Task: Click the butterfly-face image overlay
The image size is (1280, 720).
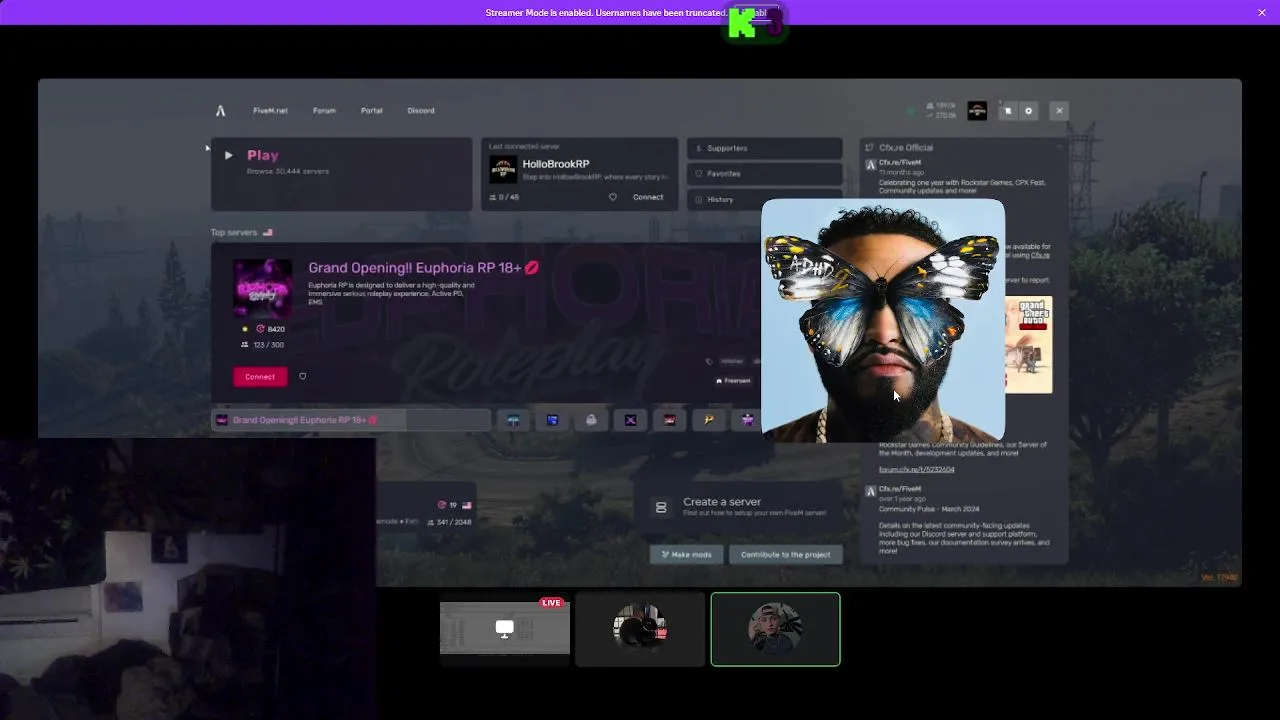Action: pyautogui.click(x=883, y=320)
